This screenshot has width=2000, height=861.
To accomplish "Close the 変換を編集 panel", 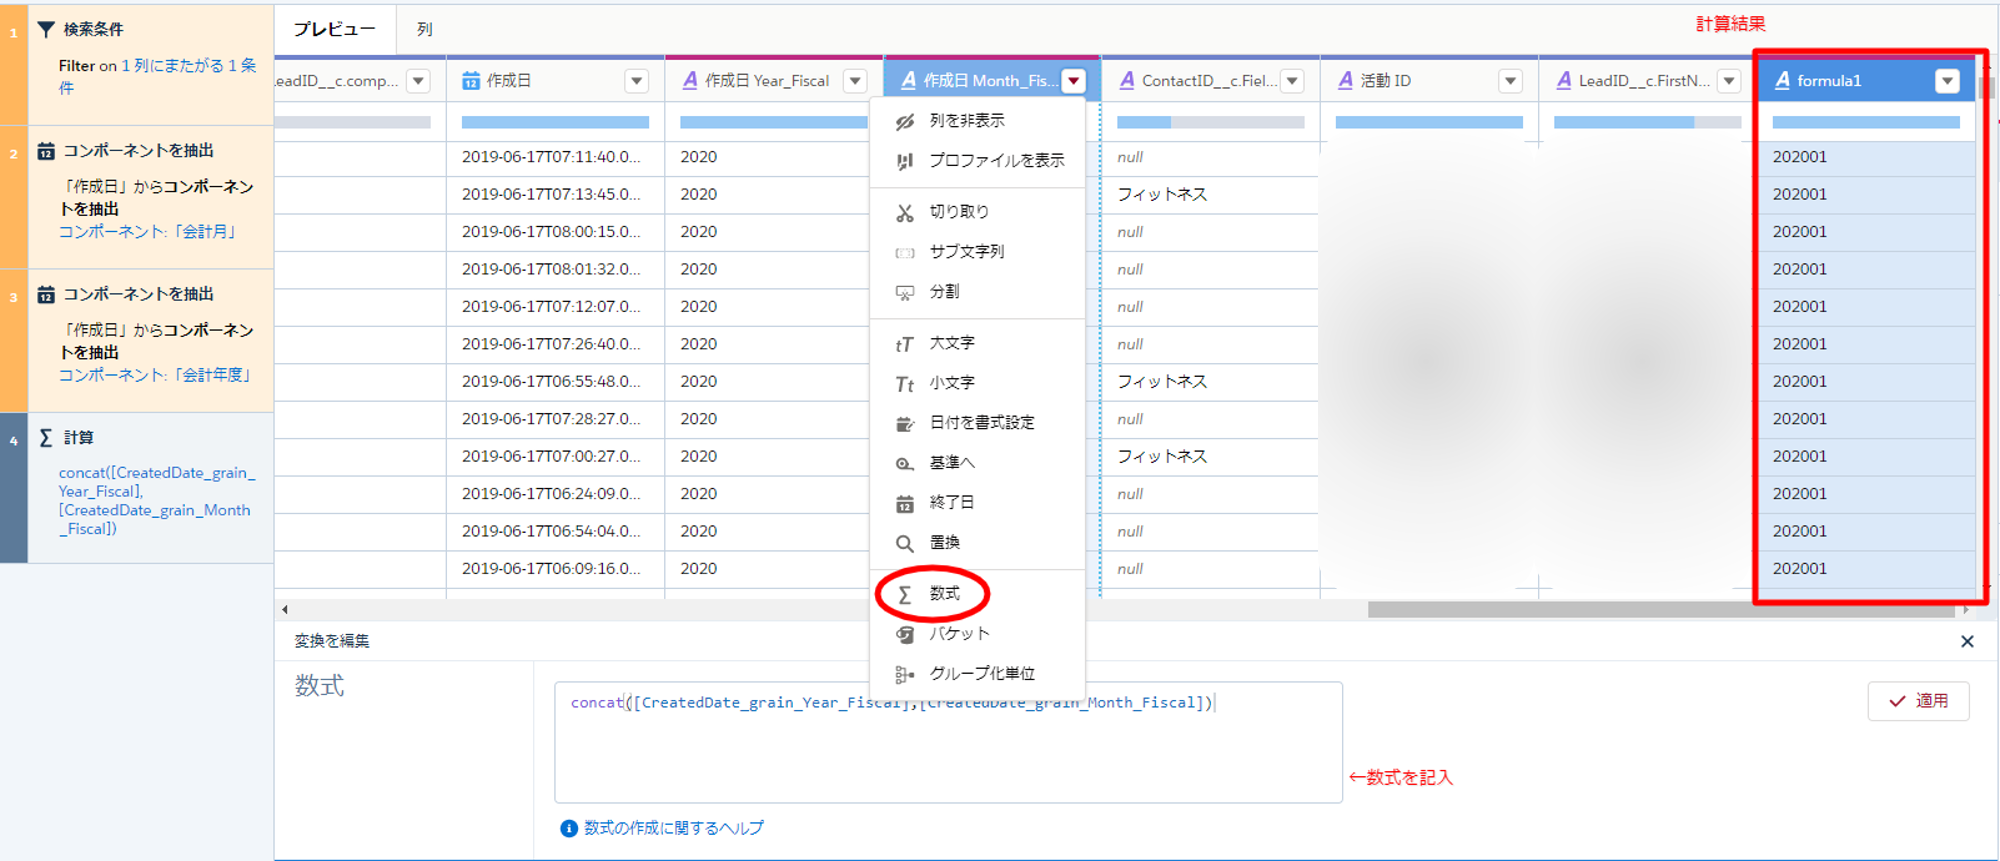I will click(x=1967, y=642).
